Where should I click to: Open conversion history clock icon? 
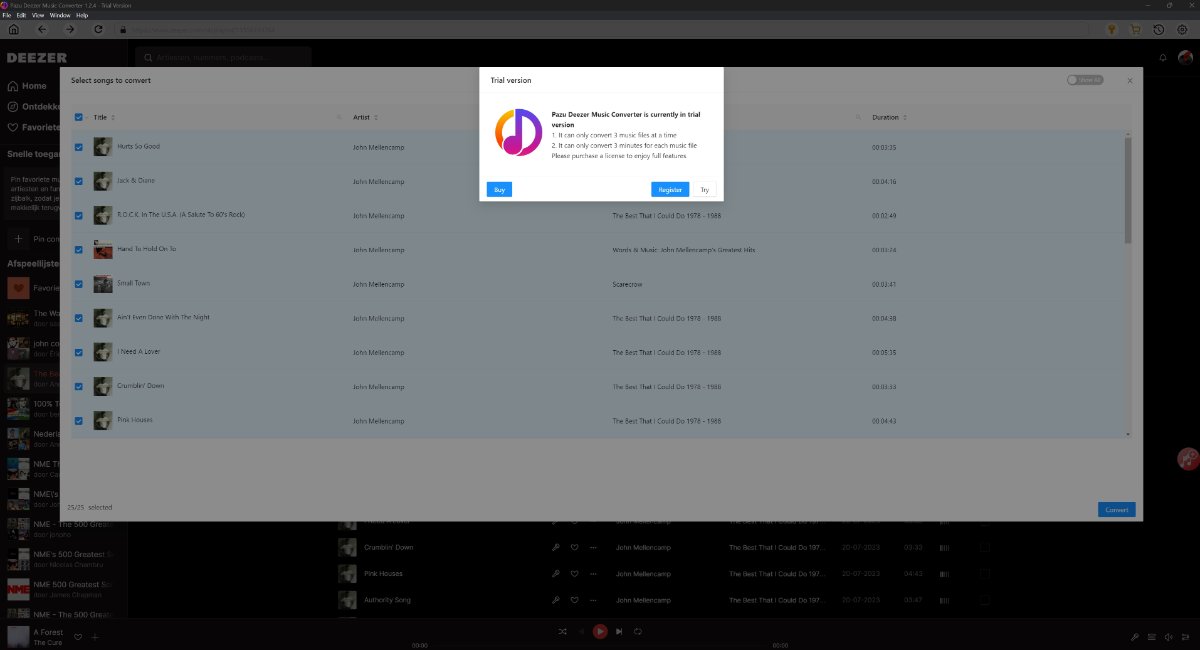[x=1159, y=29]
